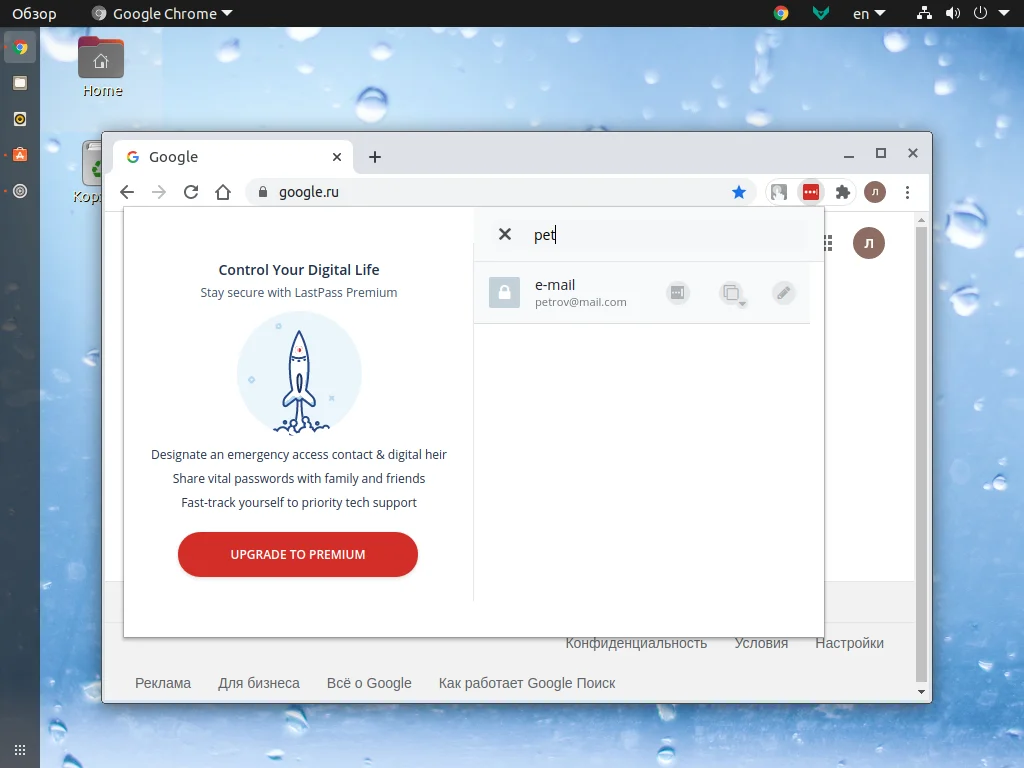
Task: Close the Google tab
Action: click(x=337, y=157)
